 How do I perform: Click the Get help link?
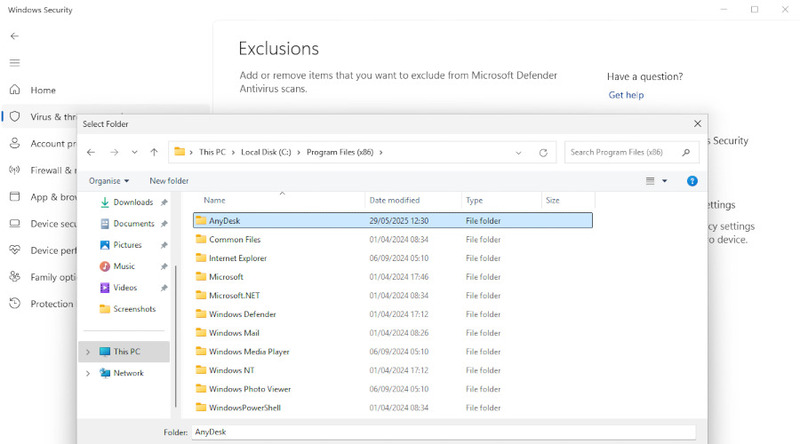point(626,95)
